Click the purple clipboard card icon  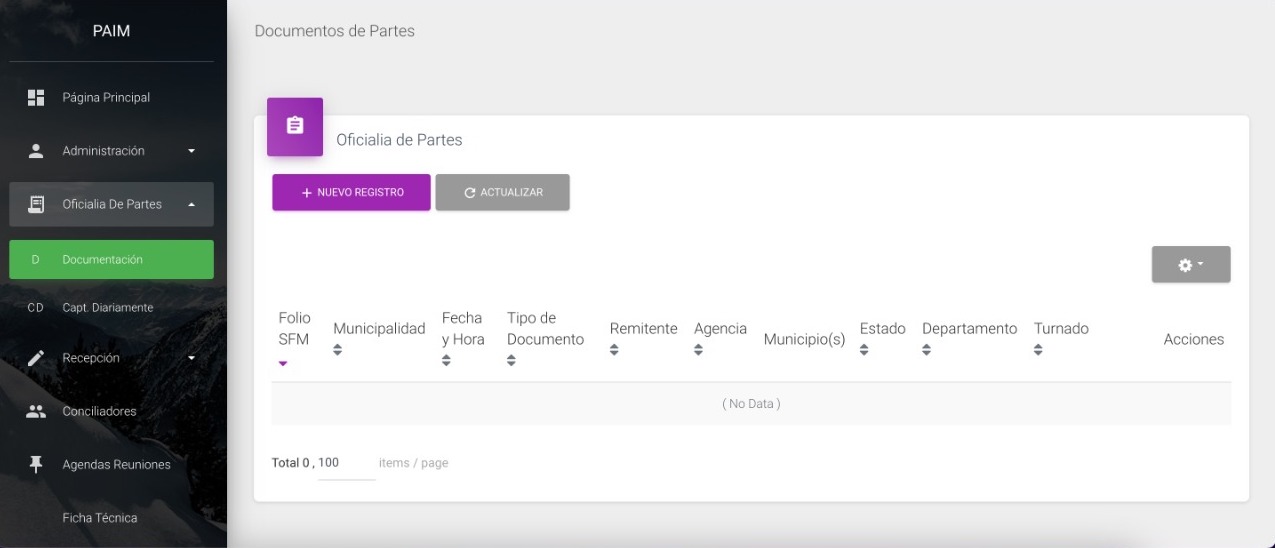[295, 126]
